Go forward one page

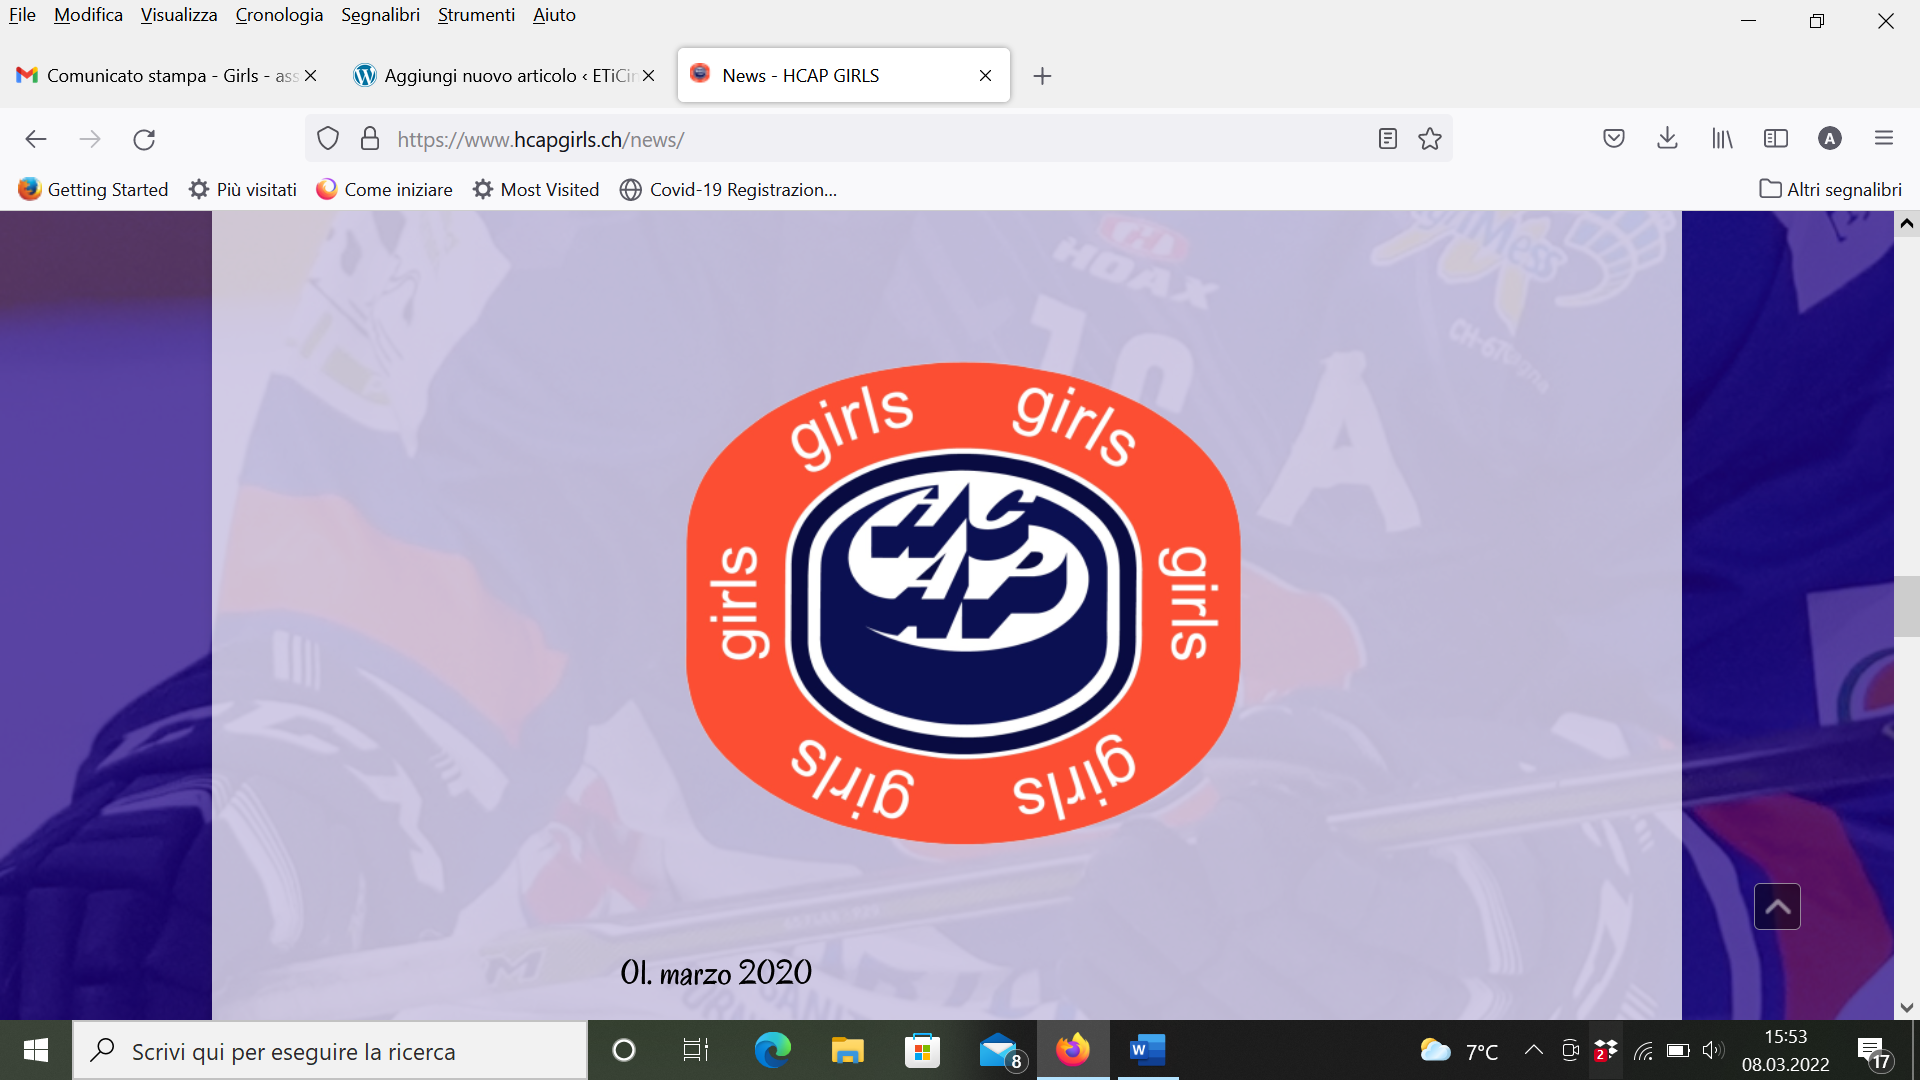pyautogui.click(x=90, y=139)
